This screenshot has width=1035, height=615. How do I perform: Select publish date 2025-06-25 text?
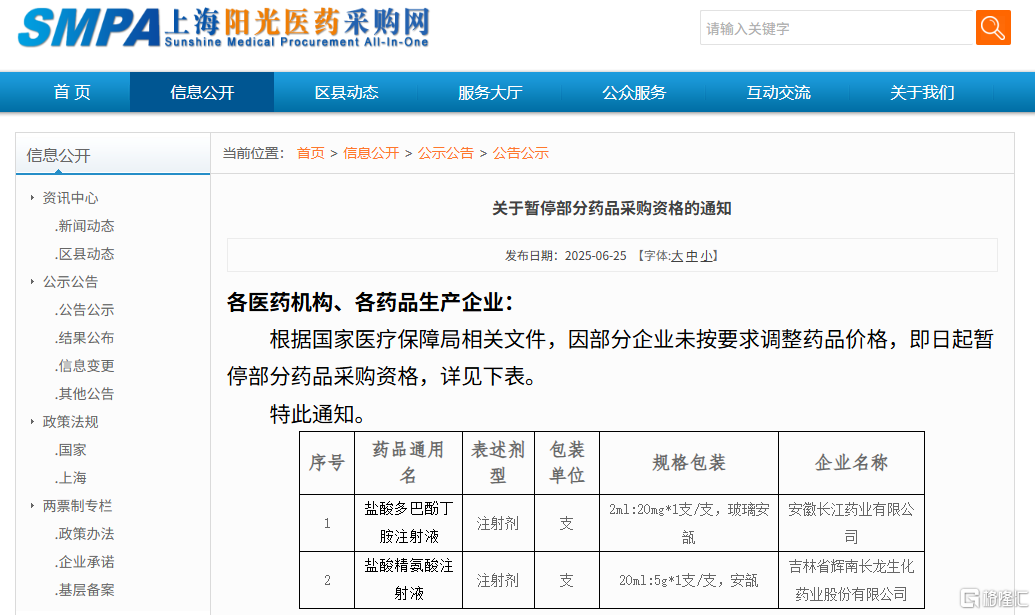pyautogui.click(x=595, y=256)
